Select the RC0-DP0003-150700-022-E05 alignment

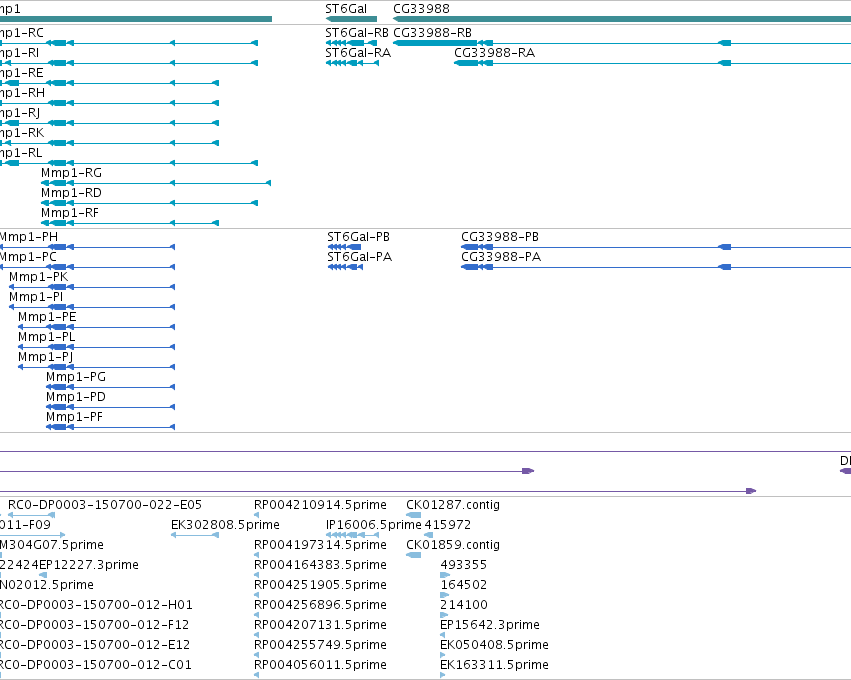click(x=31, y=515)
